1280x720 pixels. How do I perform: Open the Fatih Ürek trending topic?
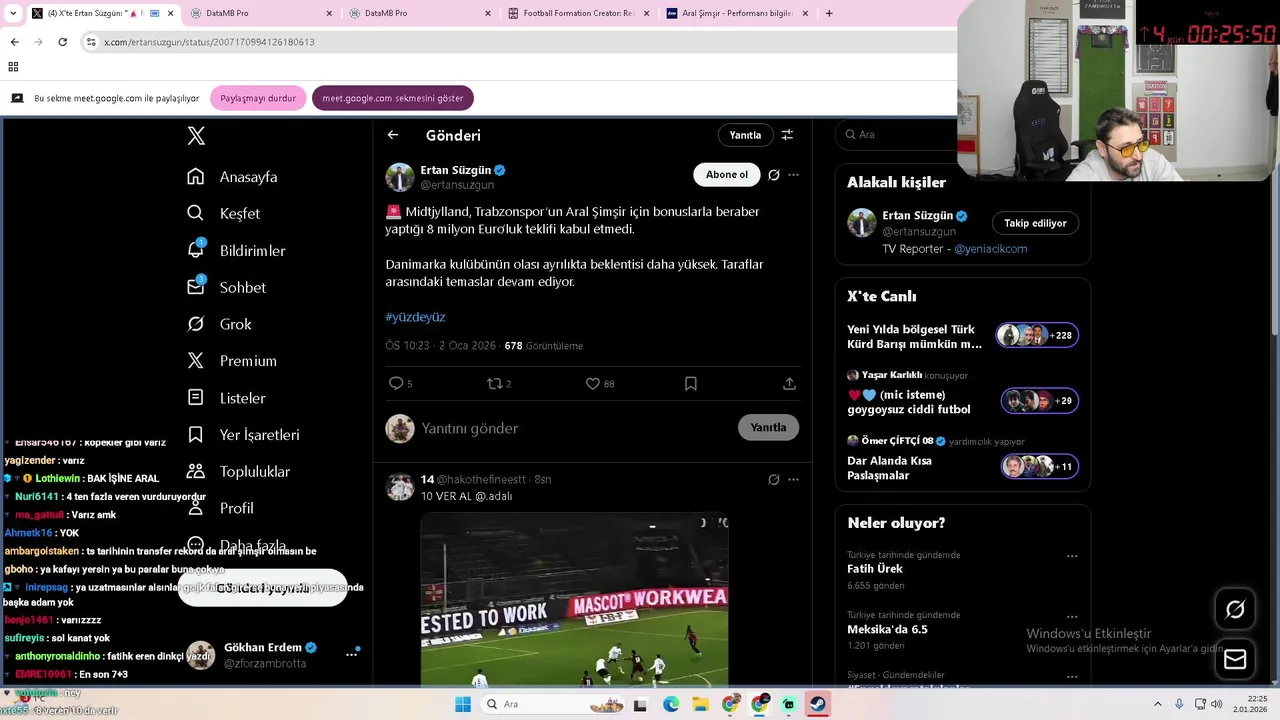coord(875,569)
